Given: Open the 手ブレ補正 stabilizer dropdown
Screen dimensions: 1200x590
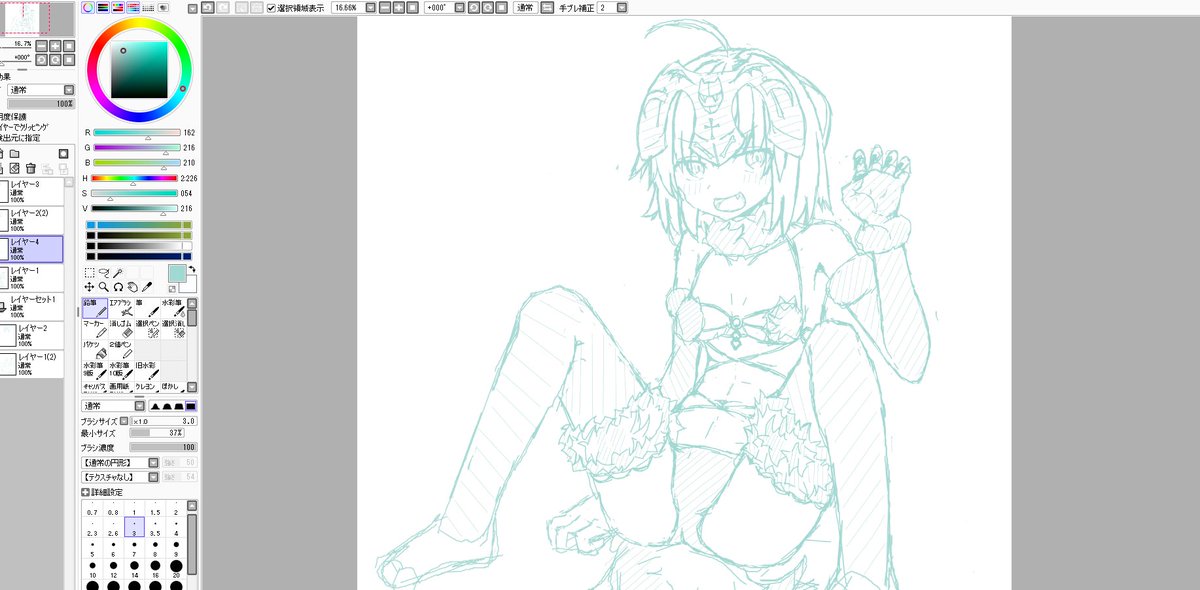Looking at the screenshot, I should pos(622,7).
